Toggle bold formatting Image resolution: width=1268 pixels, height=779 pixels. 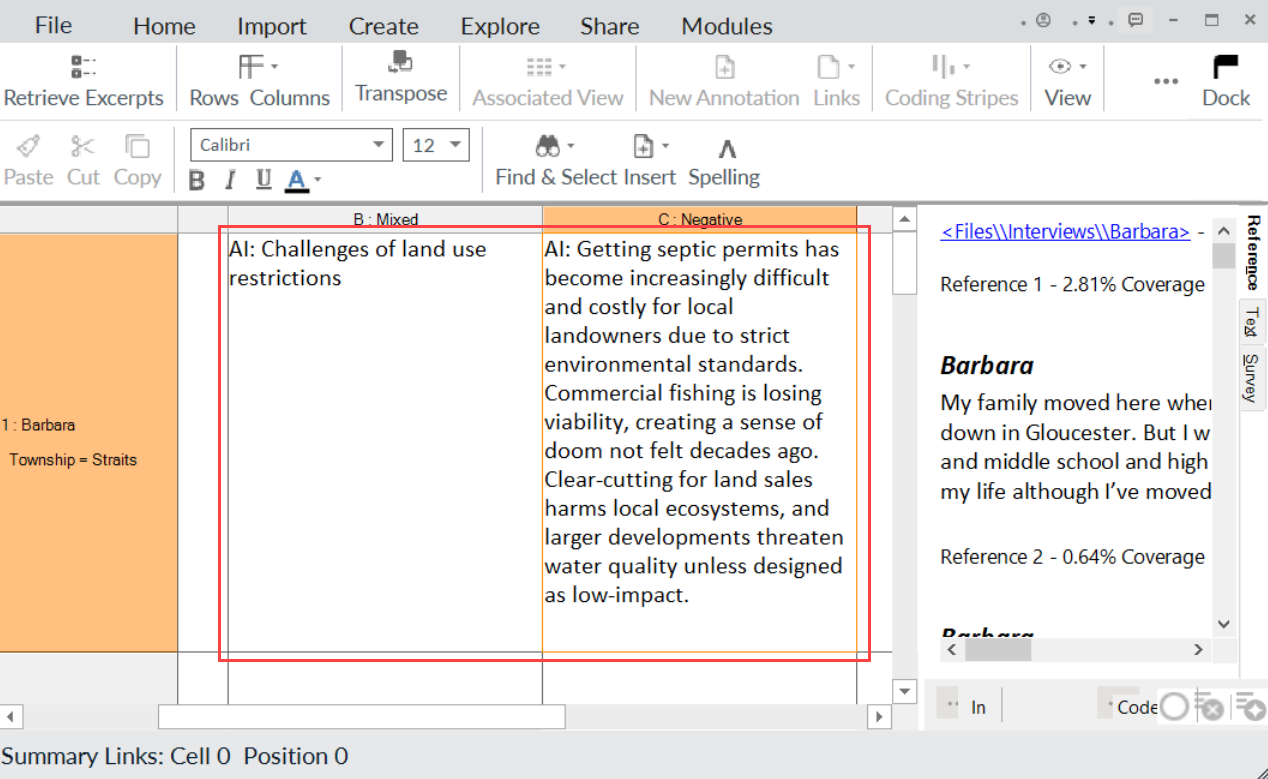click(197, 180)
